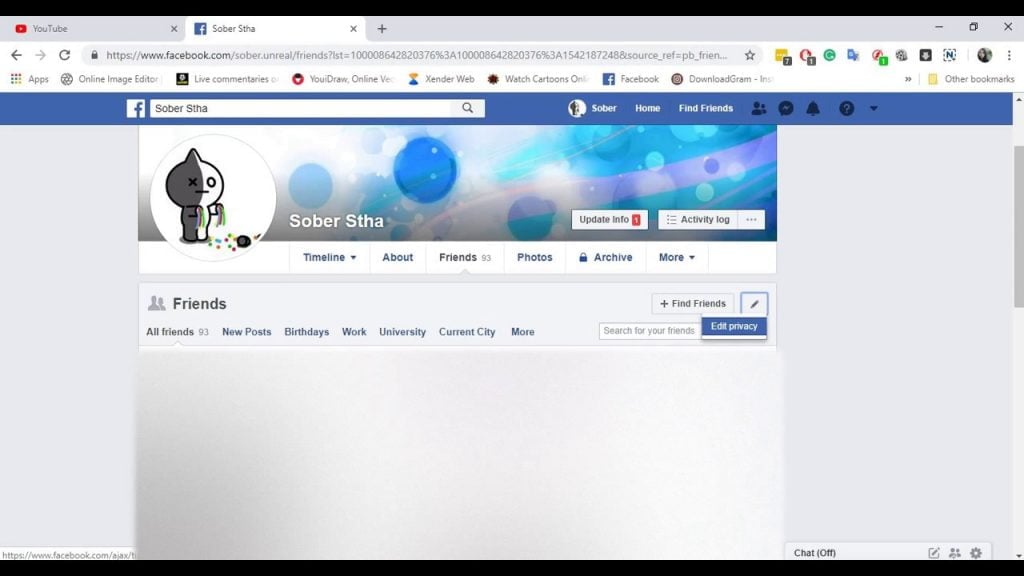Open the About tab
The height and width of the screenshot is (576, 1024).
[x=398, y=257]
